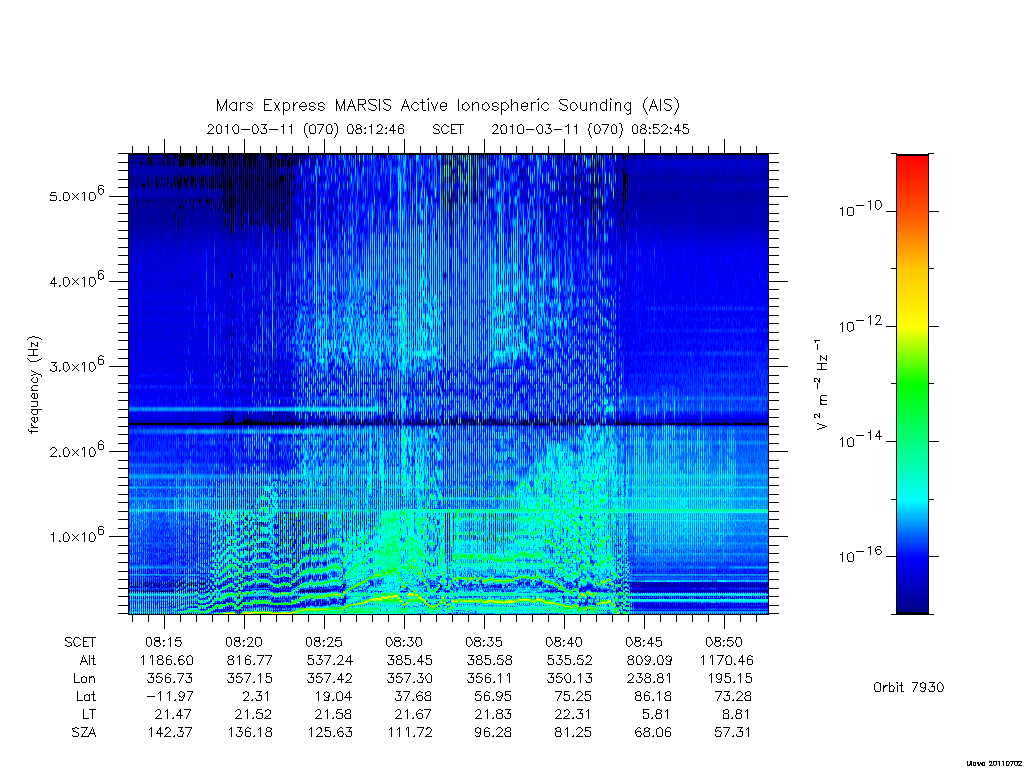
Task: Click longitude value "238.81"
Action: (x=649, y=679)
